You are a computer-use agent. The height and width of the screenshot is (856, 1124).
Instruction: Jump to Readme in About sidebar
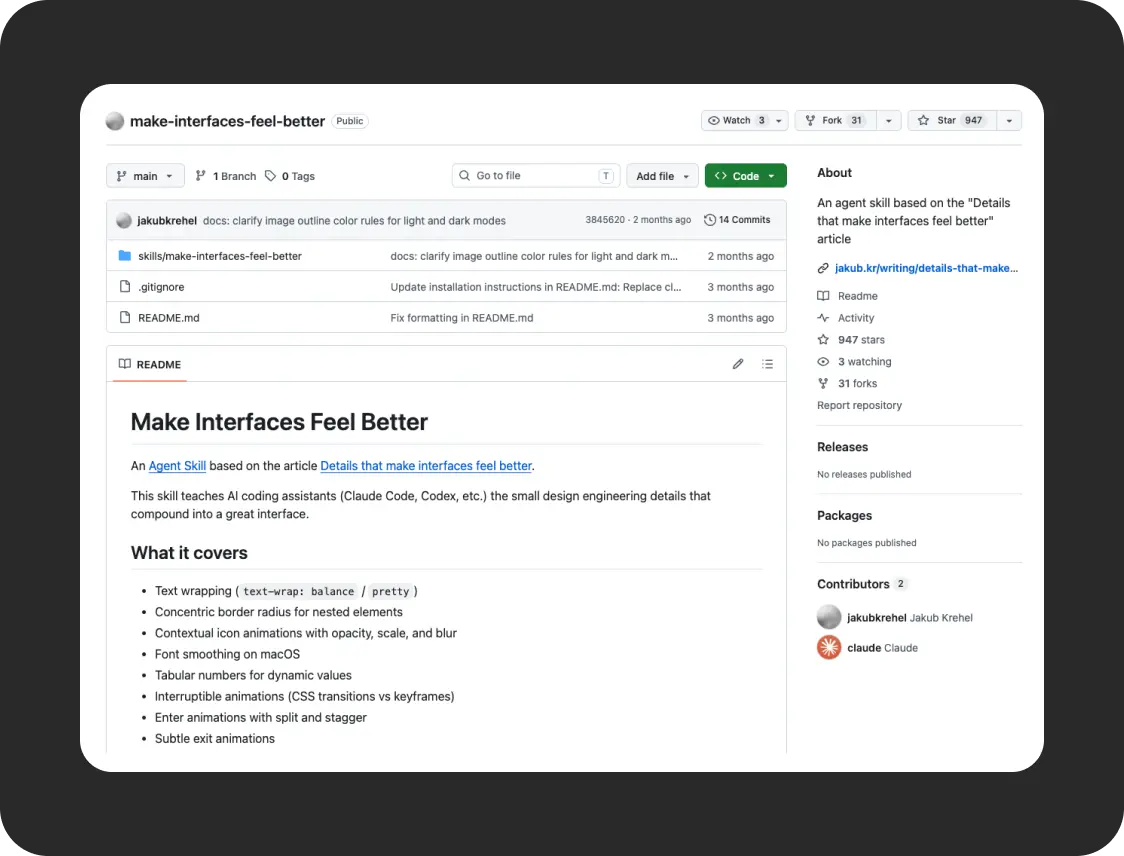857,296
